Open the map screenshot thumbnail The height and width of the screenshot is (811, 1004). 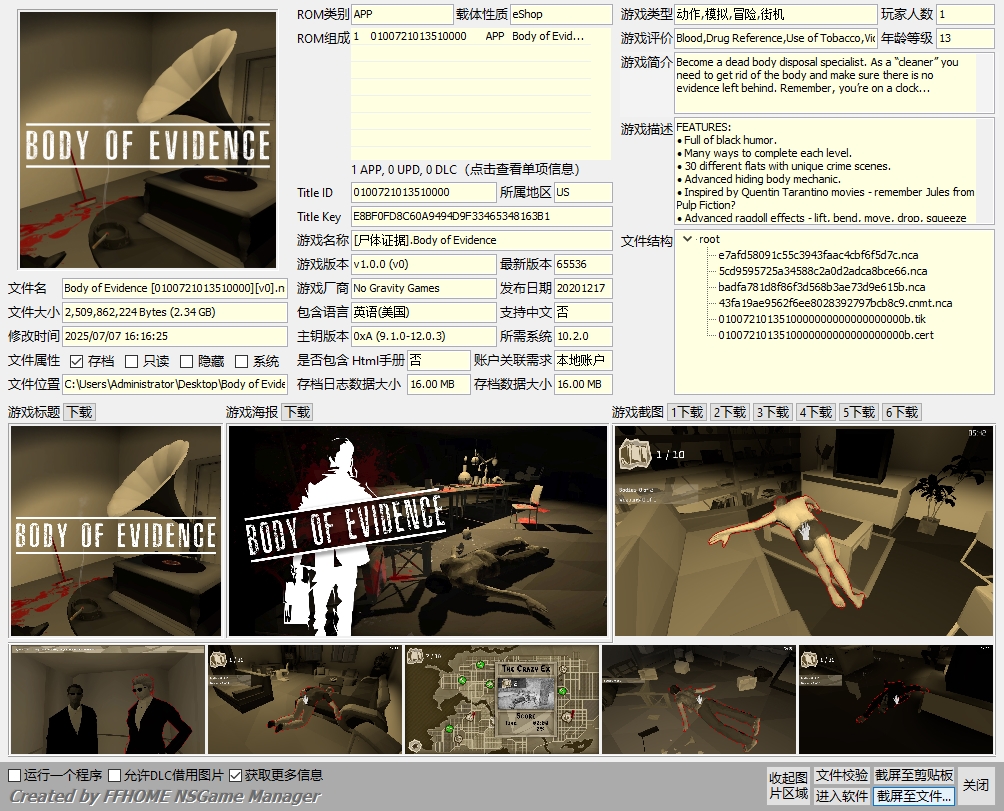(502, 699)
